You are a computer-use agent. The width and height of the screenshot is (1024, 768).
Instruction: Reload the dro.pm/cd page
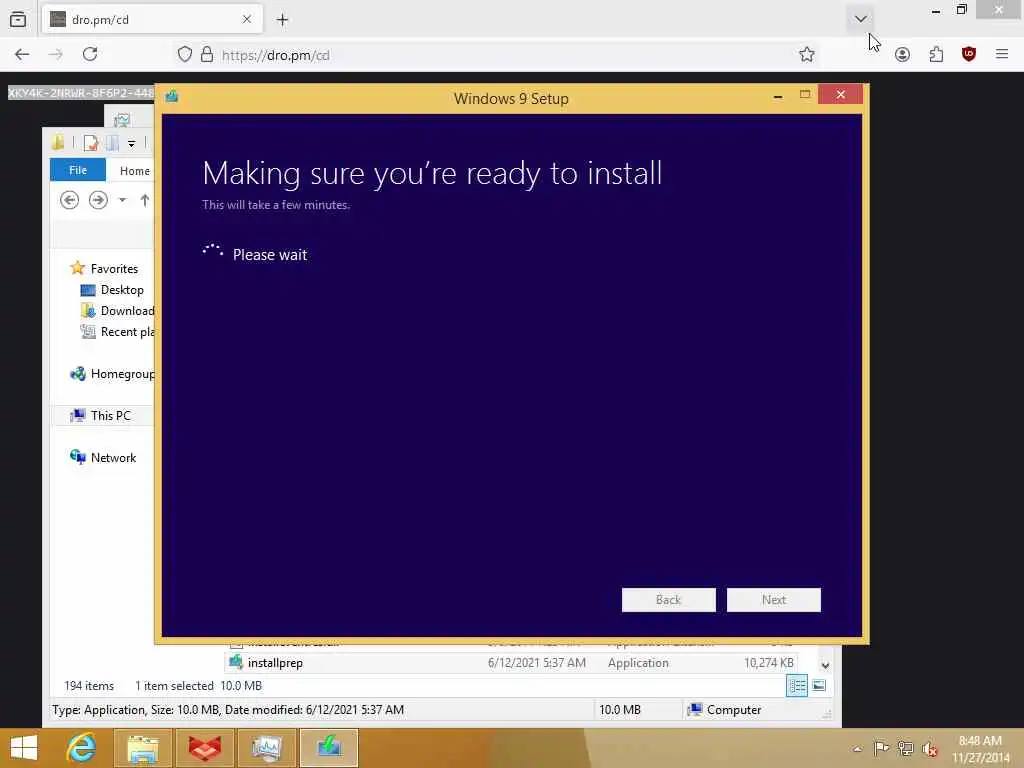point(90,54)
